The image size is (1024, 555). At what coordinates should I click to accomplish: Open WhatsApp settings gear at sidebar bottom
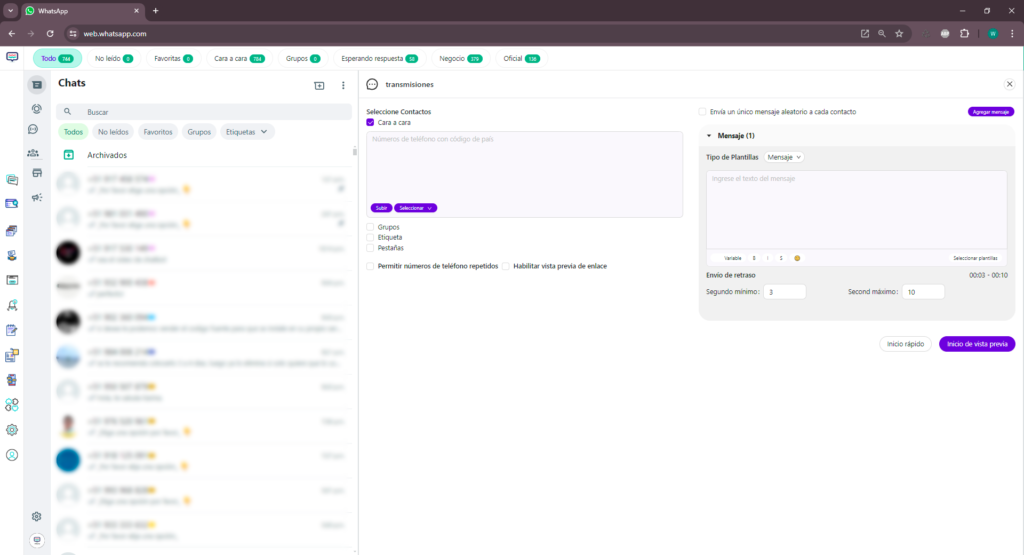37,516
